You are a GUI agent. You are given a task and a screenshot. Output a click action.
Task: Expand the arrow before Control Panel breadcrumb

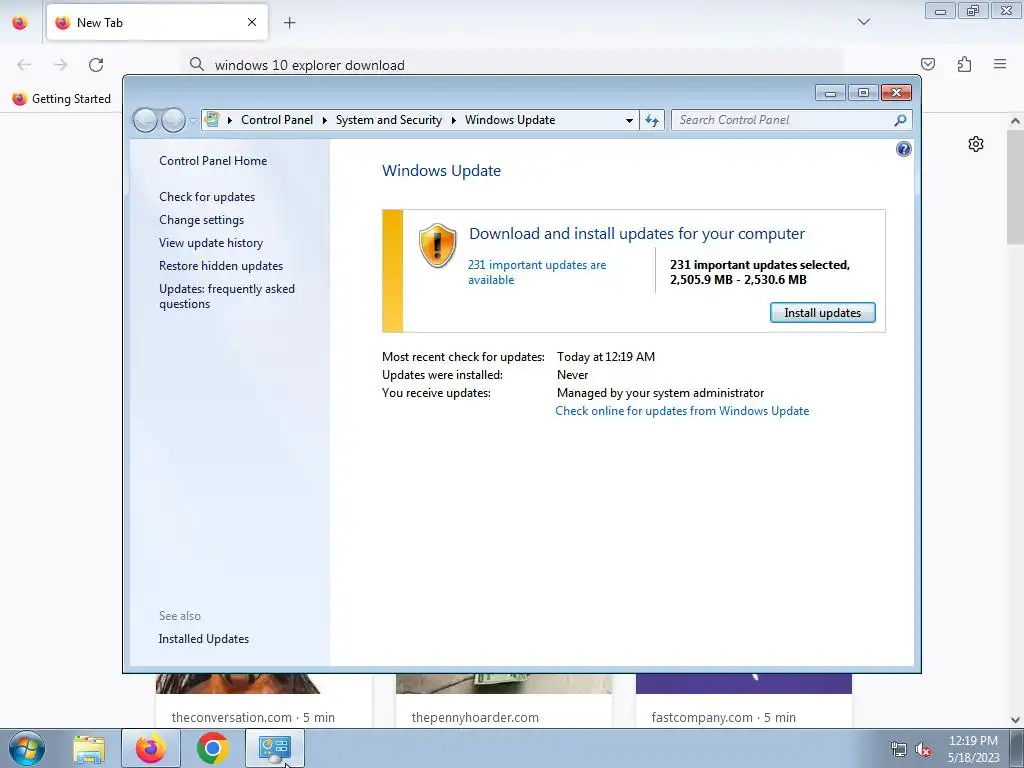tap(230, 120)
